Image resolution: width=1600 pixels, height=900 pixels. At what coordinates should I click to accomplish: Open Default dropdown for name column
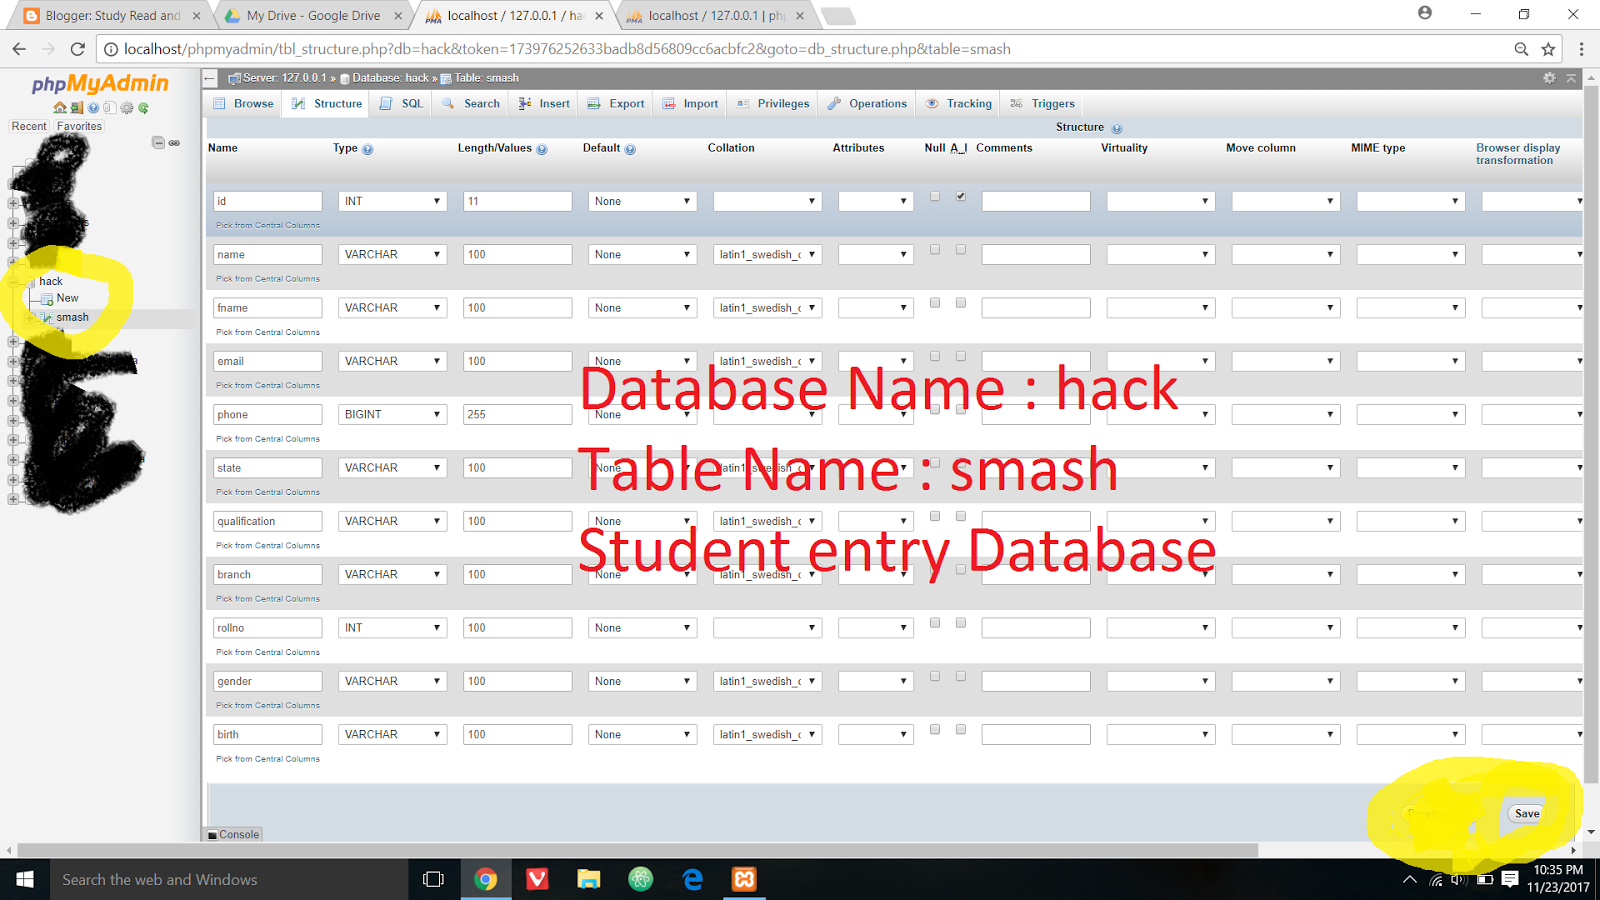click(642, 255)
